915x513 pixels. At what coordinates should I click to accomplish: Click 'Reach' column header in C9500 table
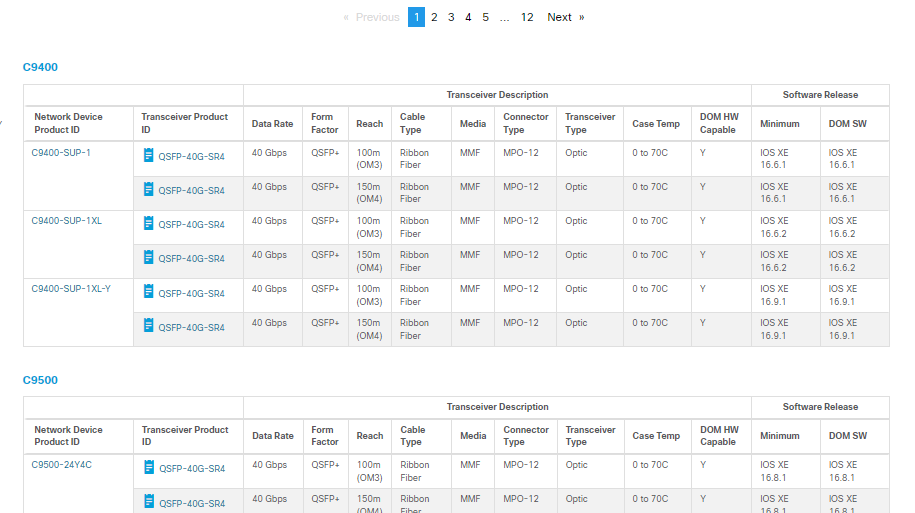click(x=370, y=436)
